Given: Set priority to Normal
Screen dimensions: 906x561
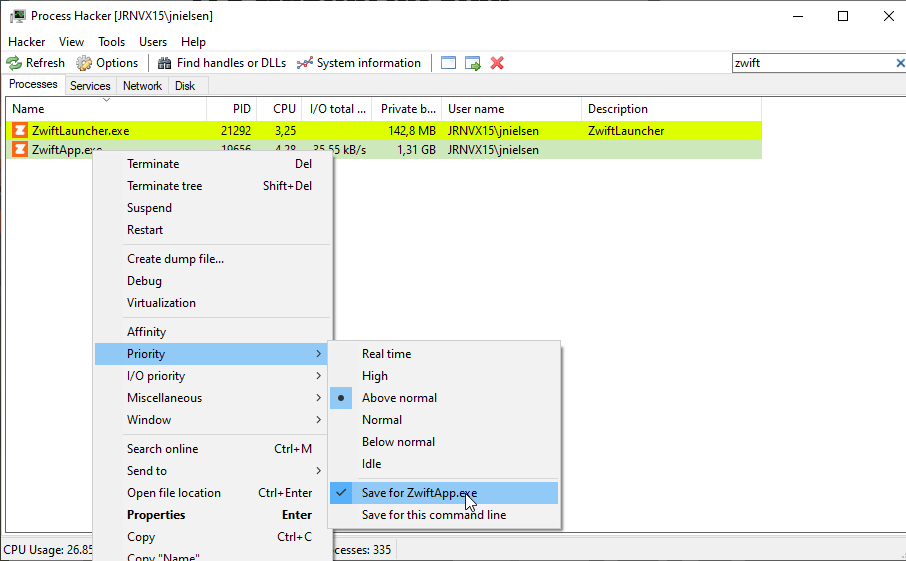Looking at the screenshot, I should coord(444,420).
